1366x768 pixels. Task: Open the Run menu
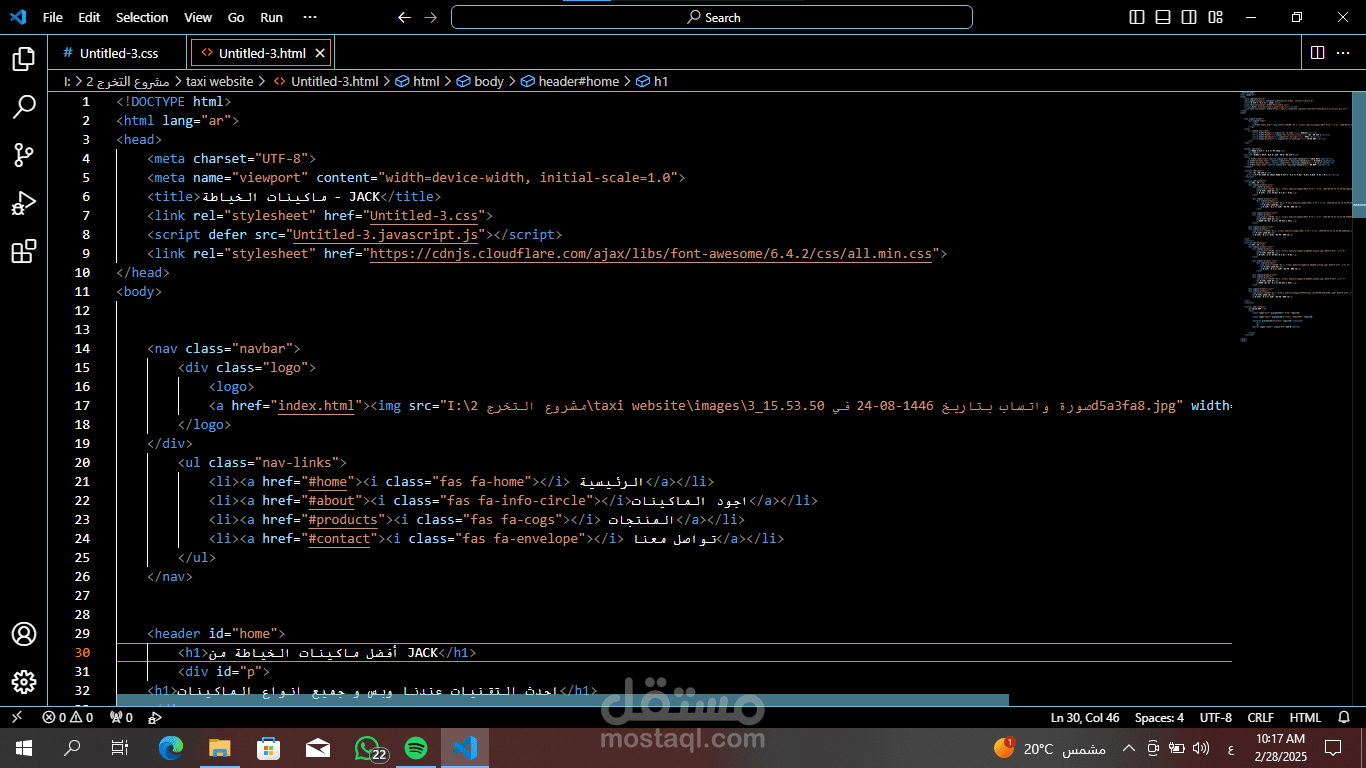click(271, 17)
